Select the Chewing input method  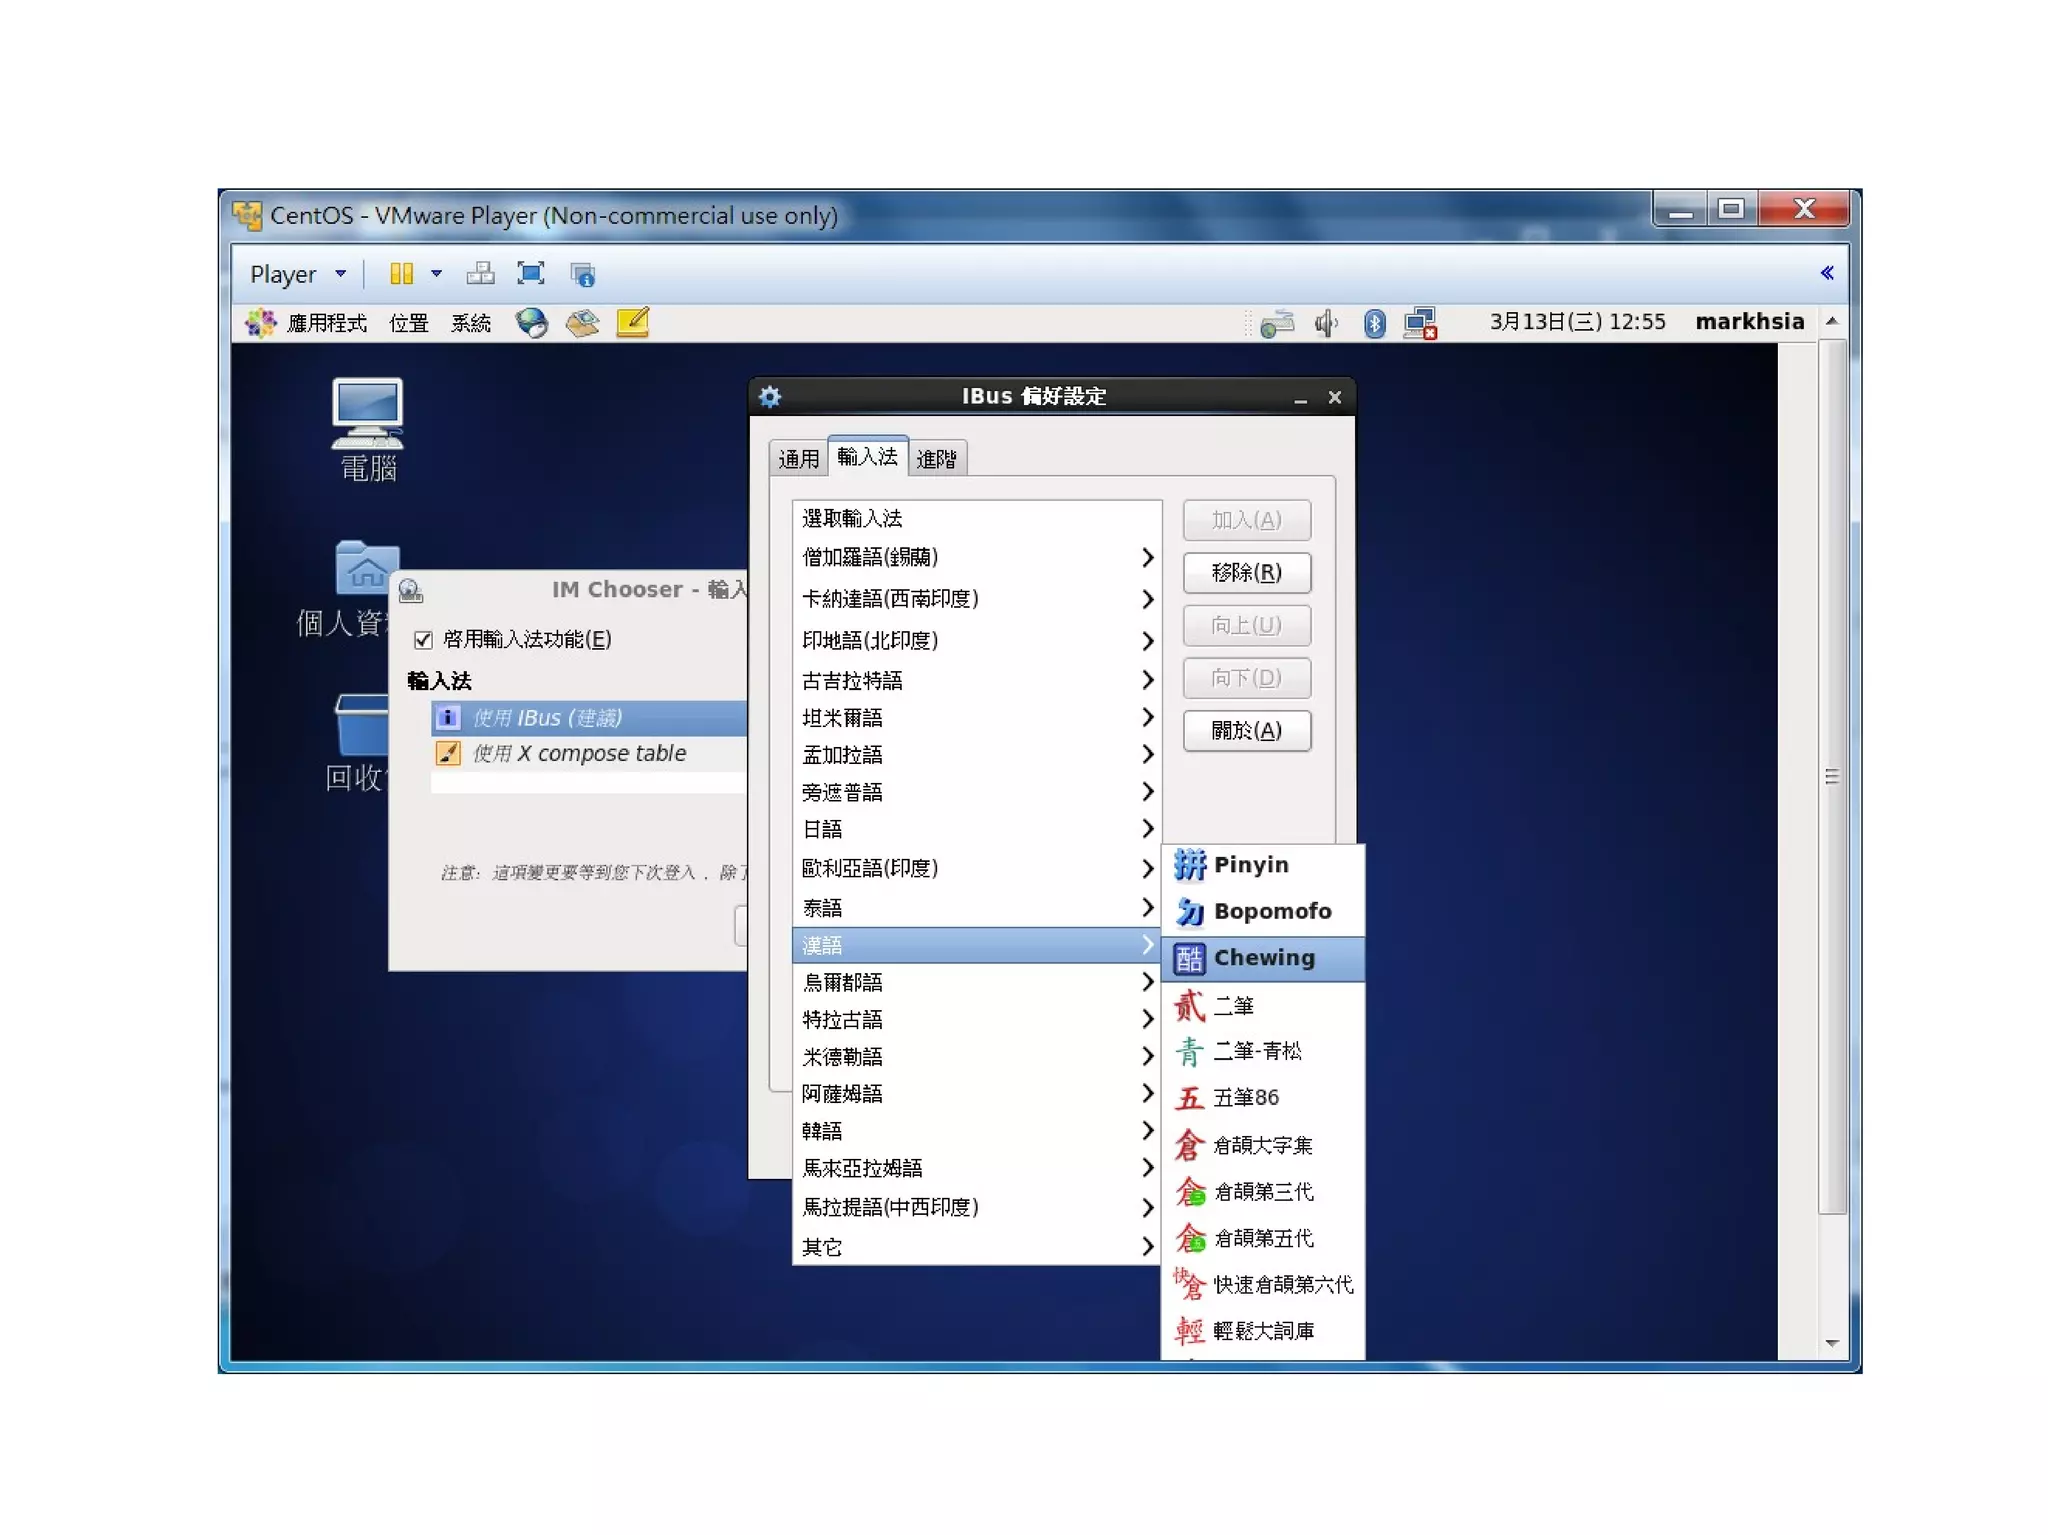pos(1263,958)
